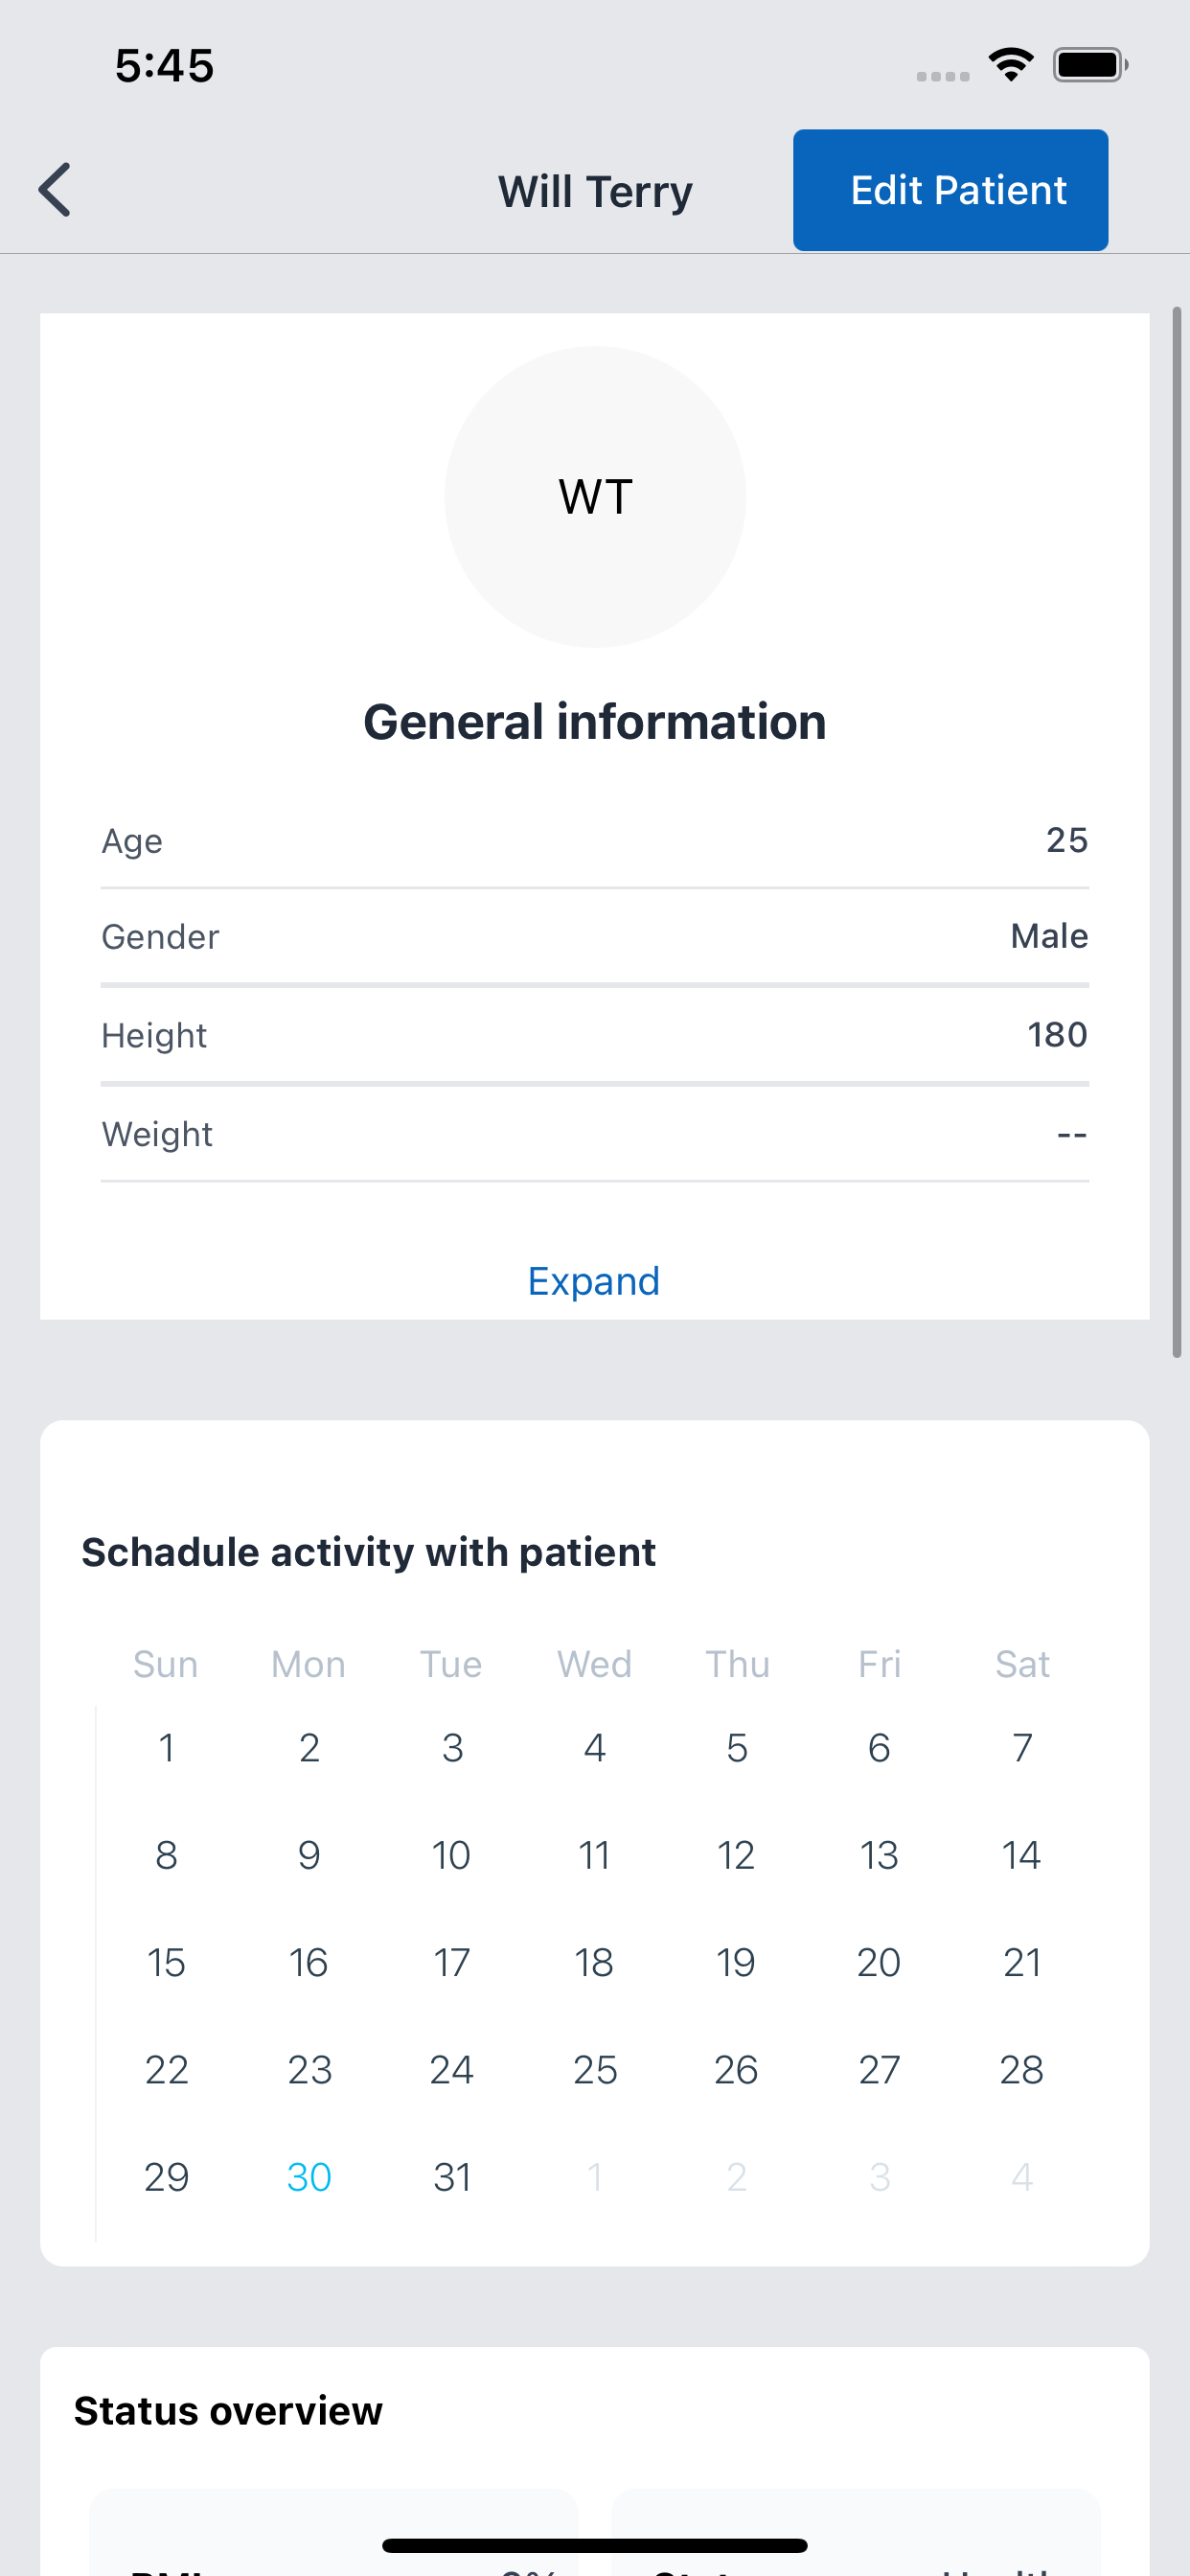Pick day 15 in the calendar

click(166, 1962)
